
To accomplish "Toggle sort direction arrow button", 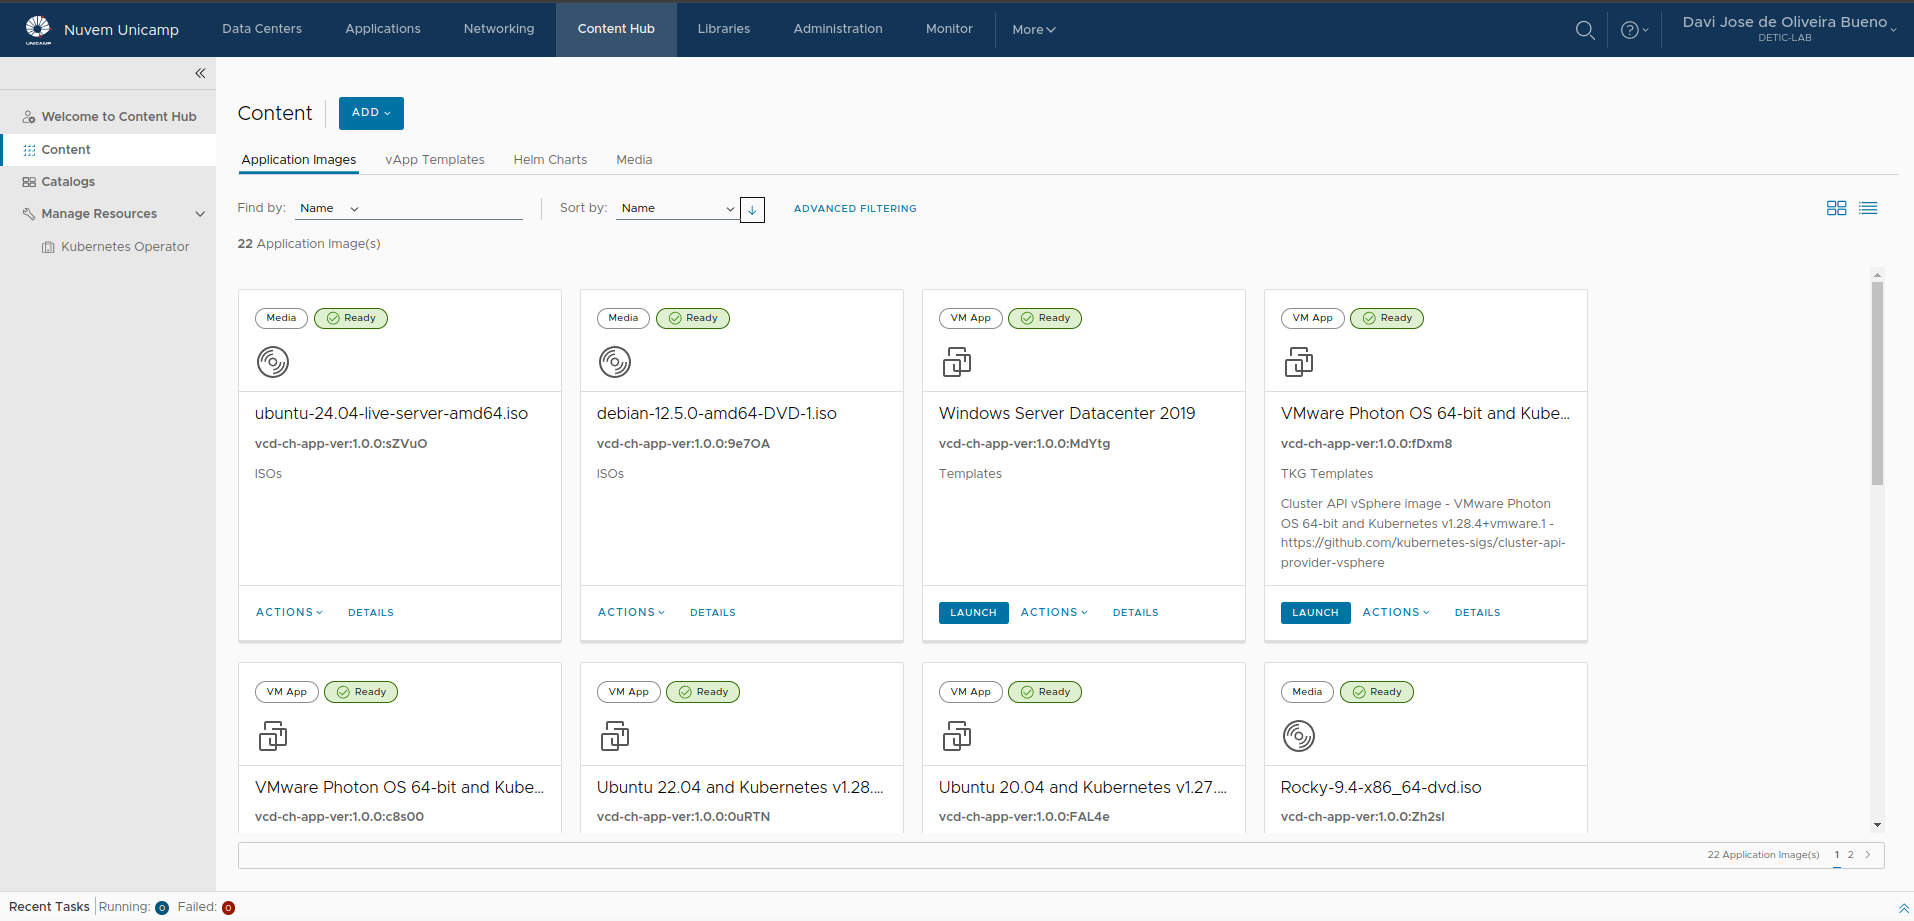I will (752, 210).
